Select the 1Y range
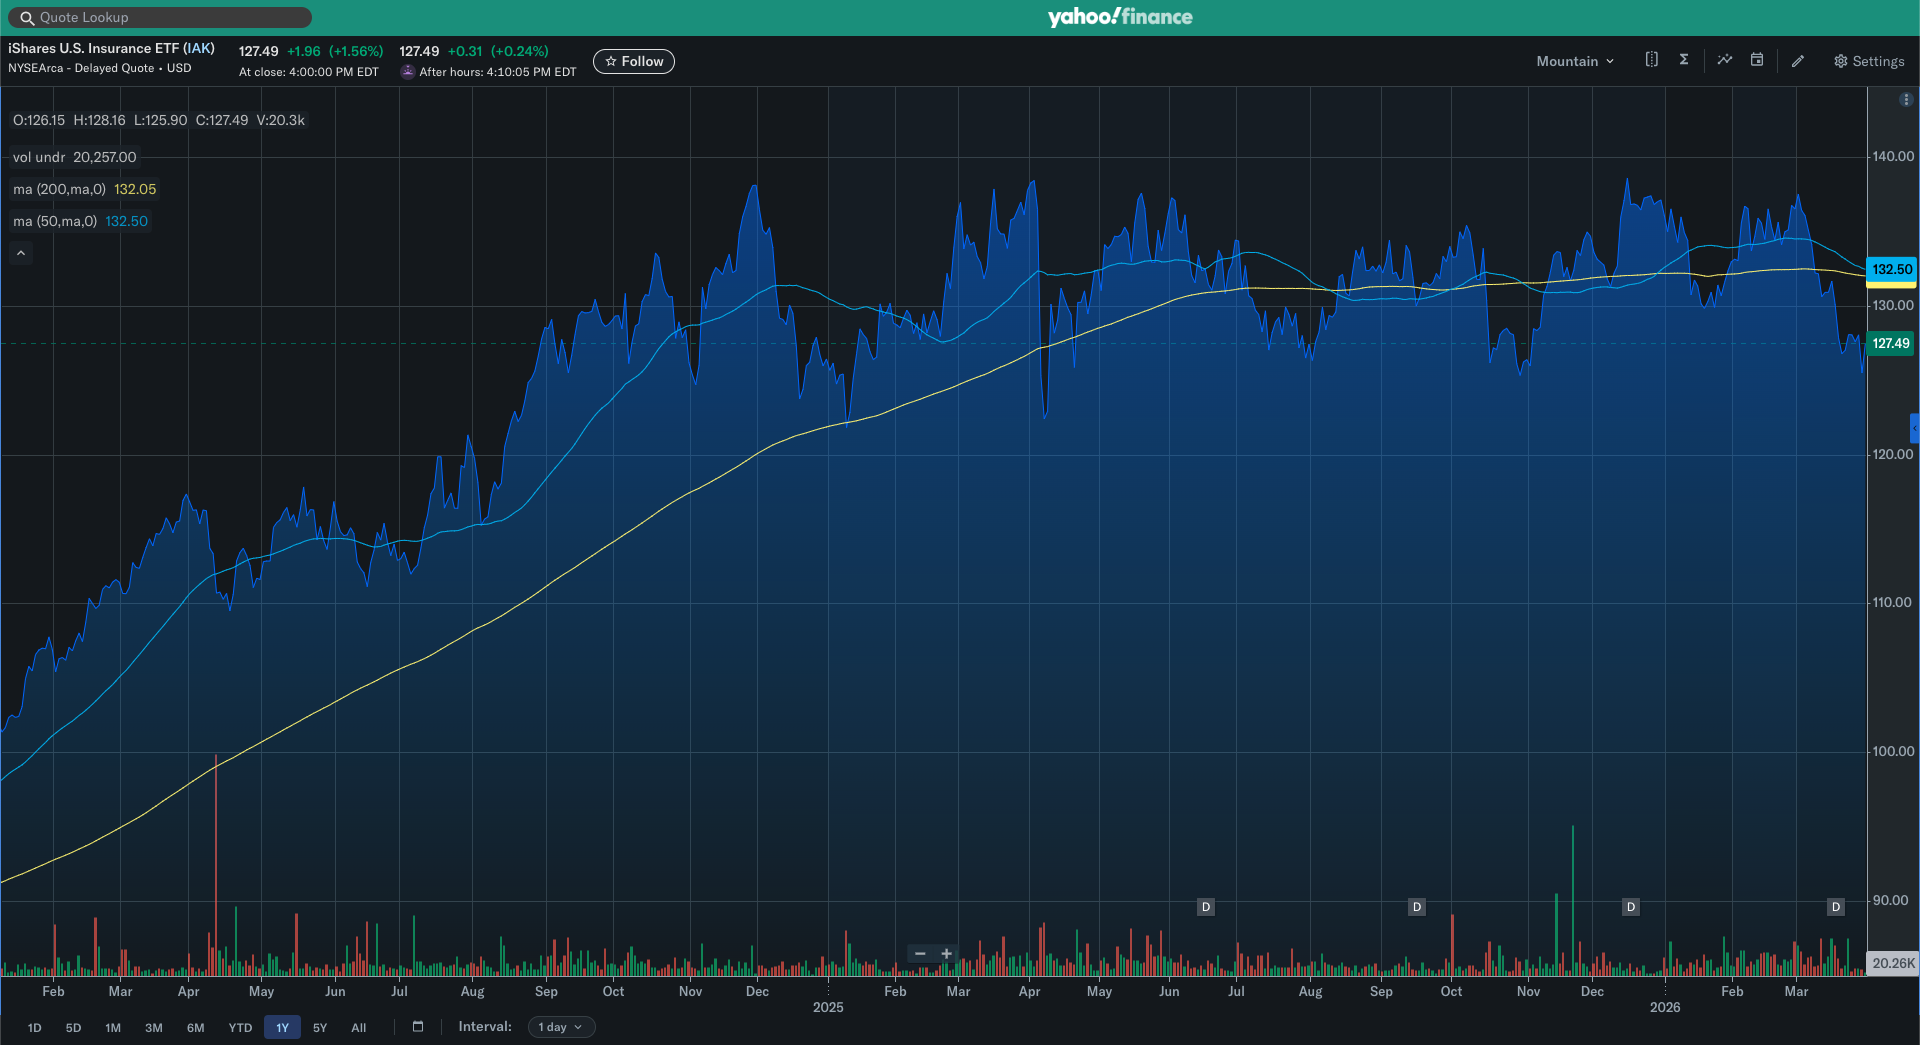 282,1028
